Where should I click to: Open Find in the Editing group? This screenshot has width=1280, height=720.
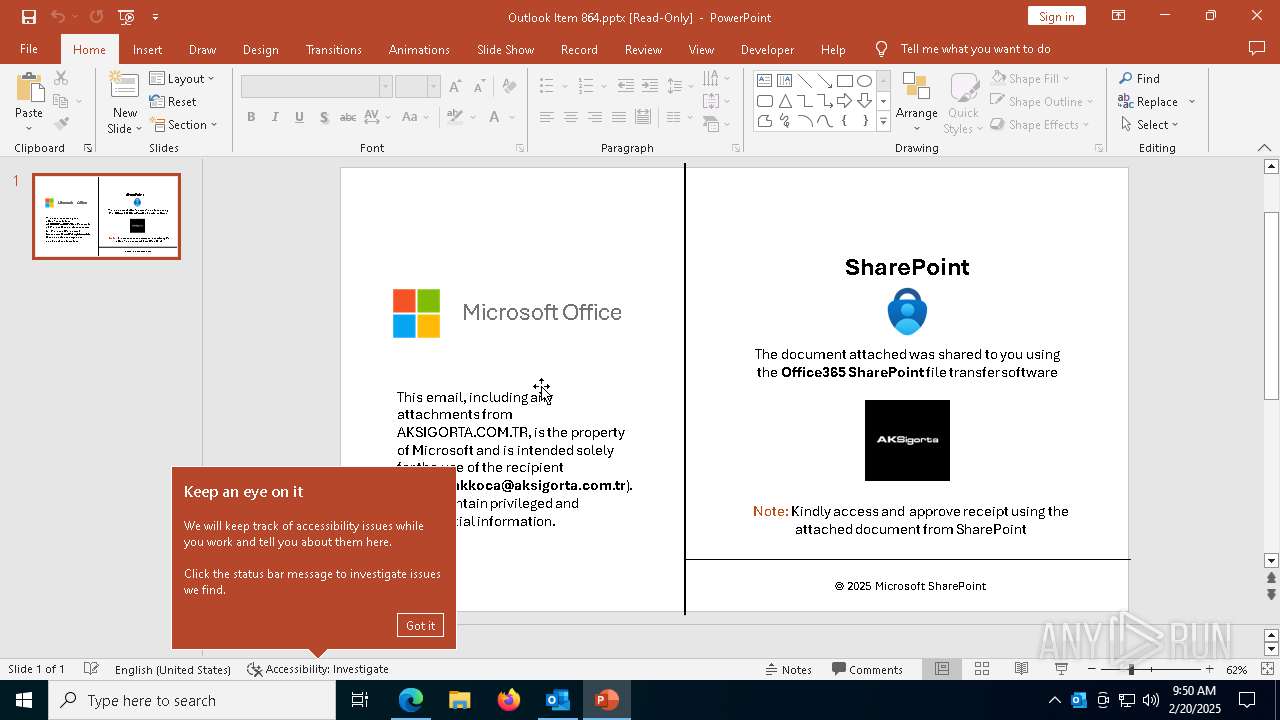(x=1139, y=78)
